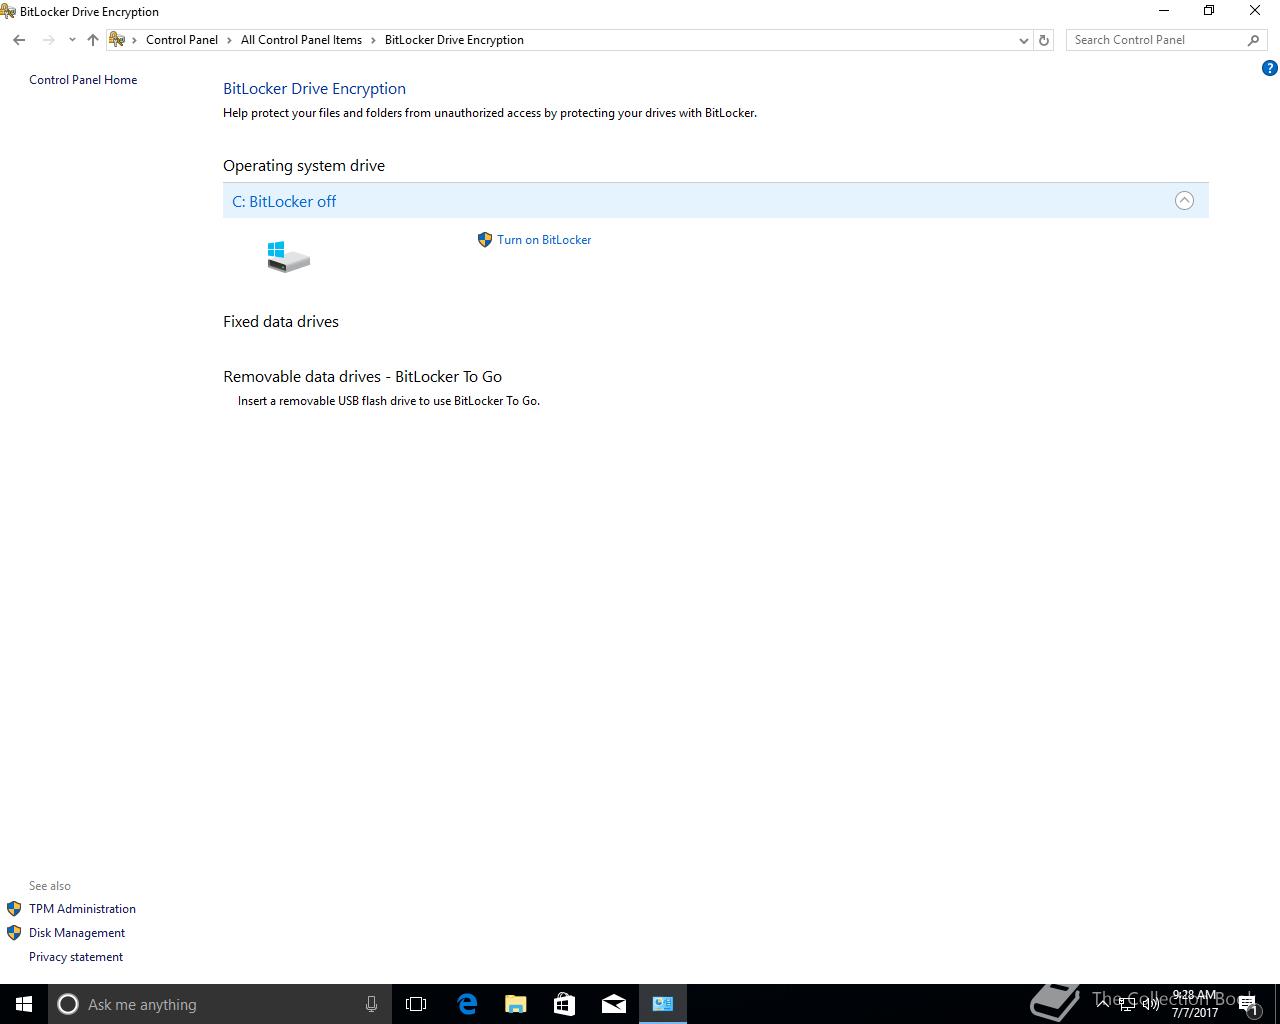Click the C: BitLocker off heading

(284, 201)
